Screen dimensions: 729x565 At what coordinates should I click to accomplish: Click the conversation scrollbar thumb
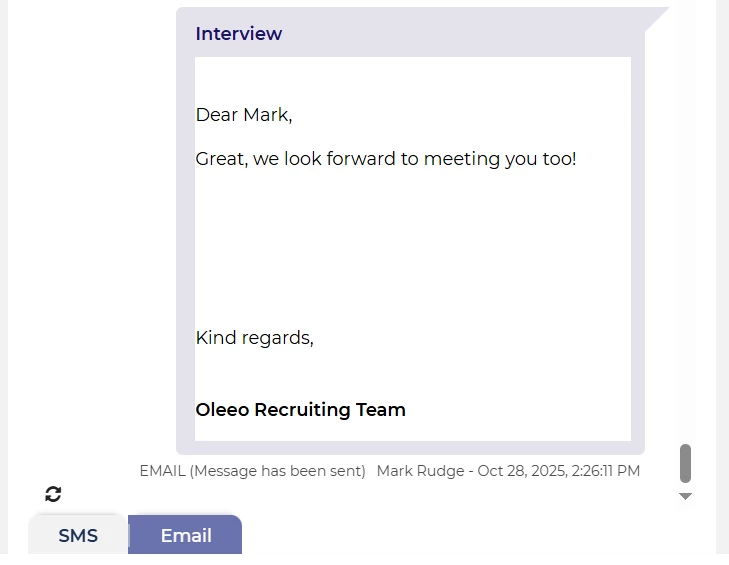(685, 464)
